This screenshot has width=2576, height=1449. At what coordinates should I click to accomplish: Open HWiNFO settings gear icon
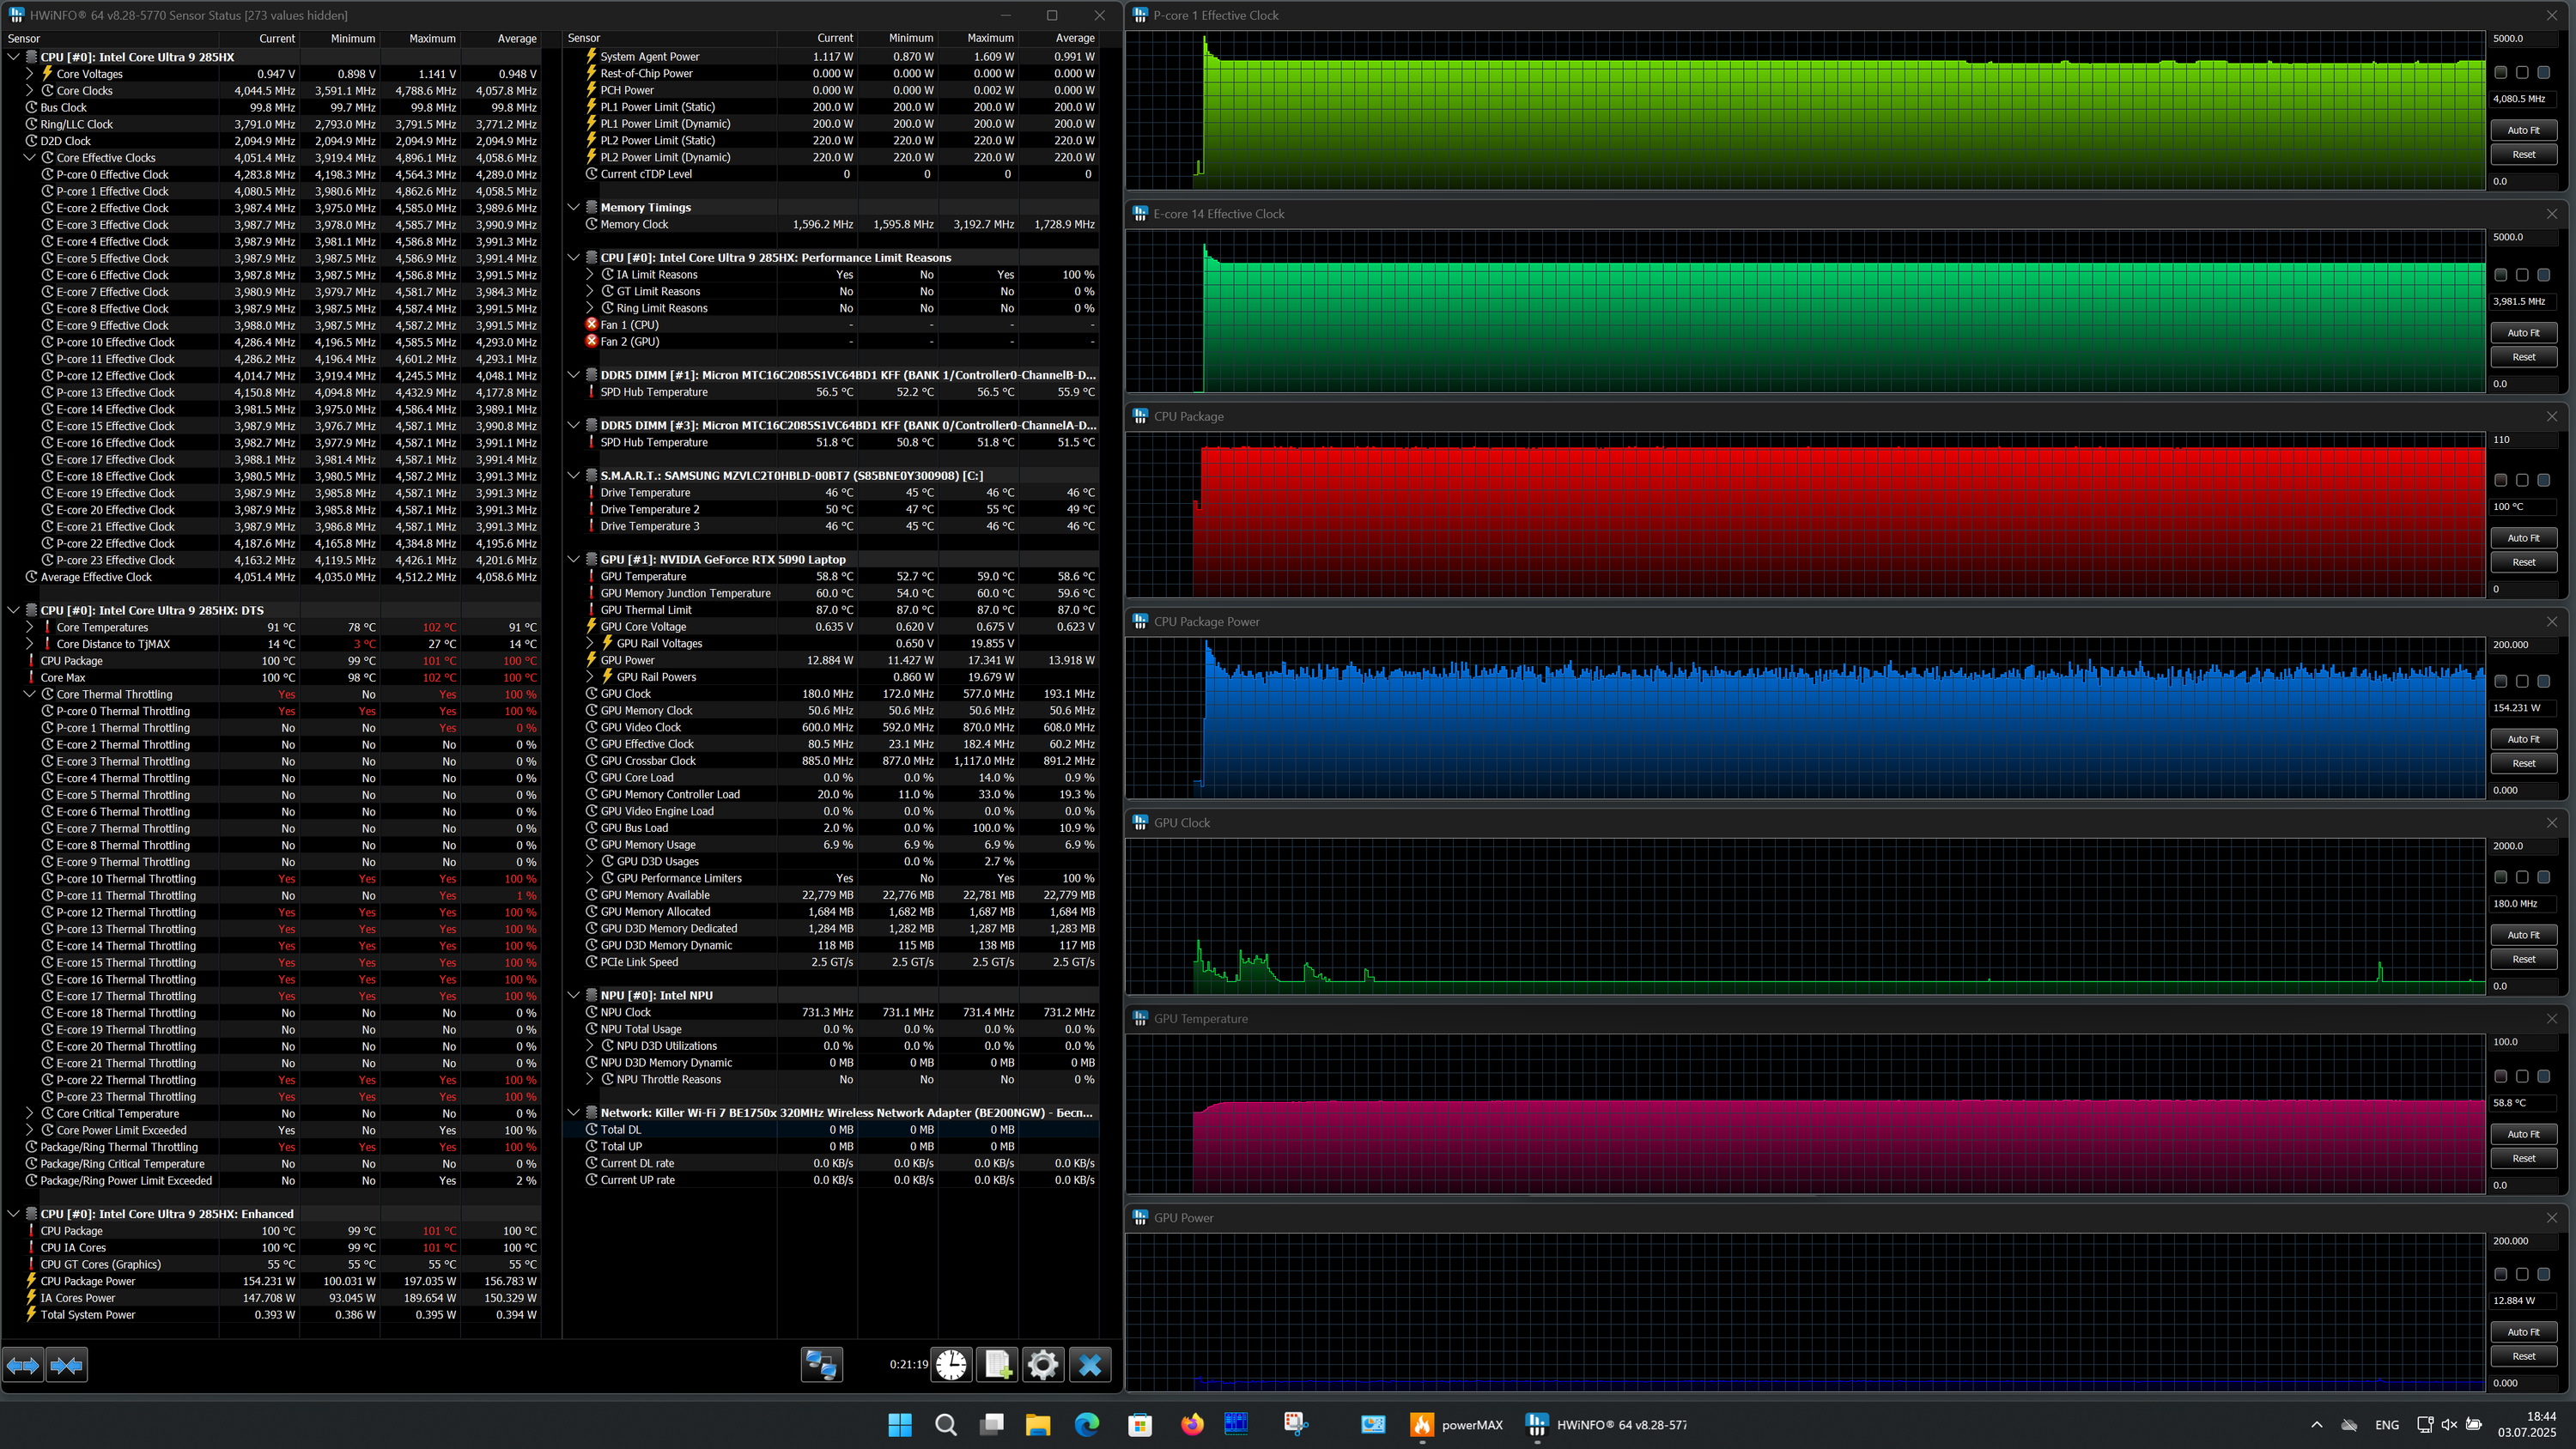pos(1043,1364)
